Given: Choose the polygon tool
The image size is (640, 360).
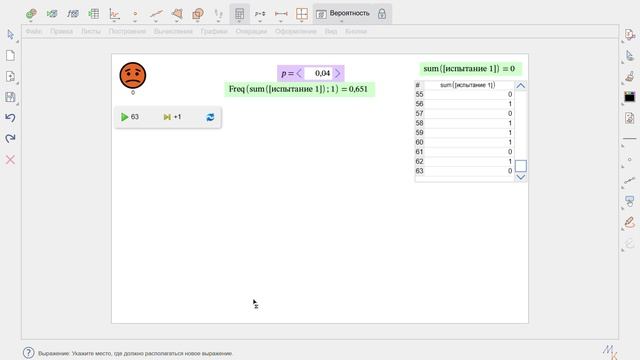Looking at the screenshot, I should (177, 14).
